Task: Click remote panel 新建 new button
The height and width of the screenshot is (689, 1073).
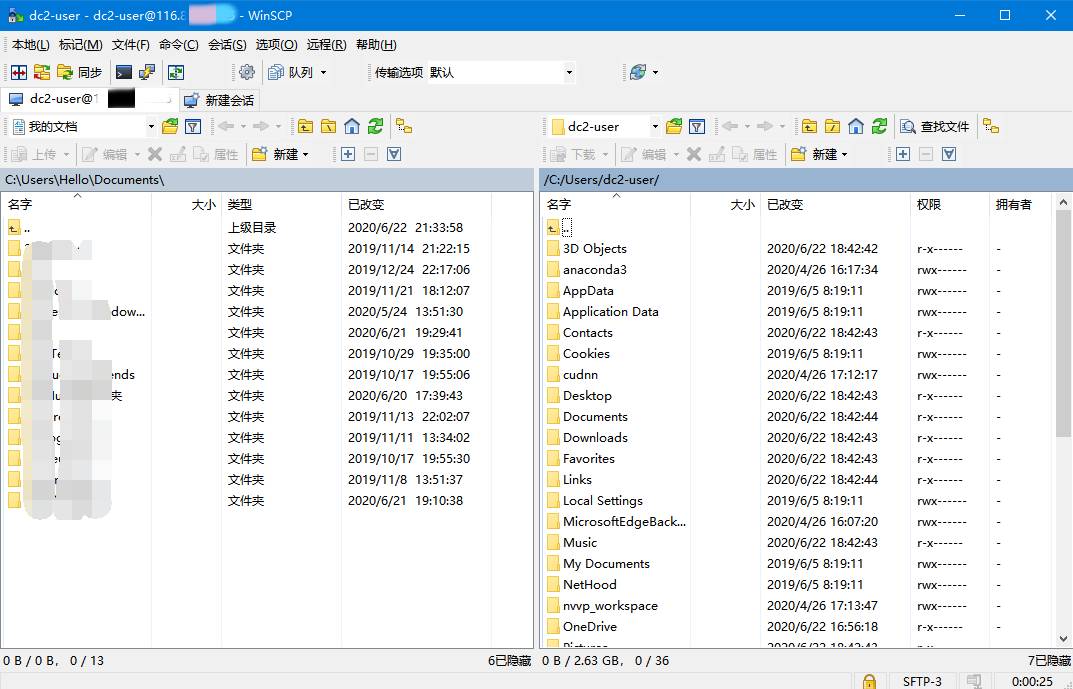Action: 814,155
